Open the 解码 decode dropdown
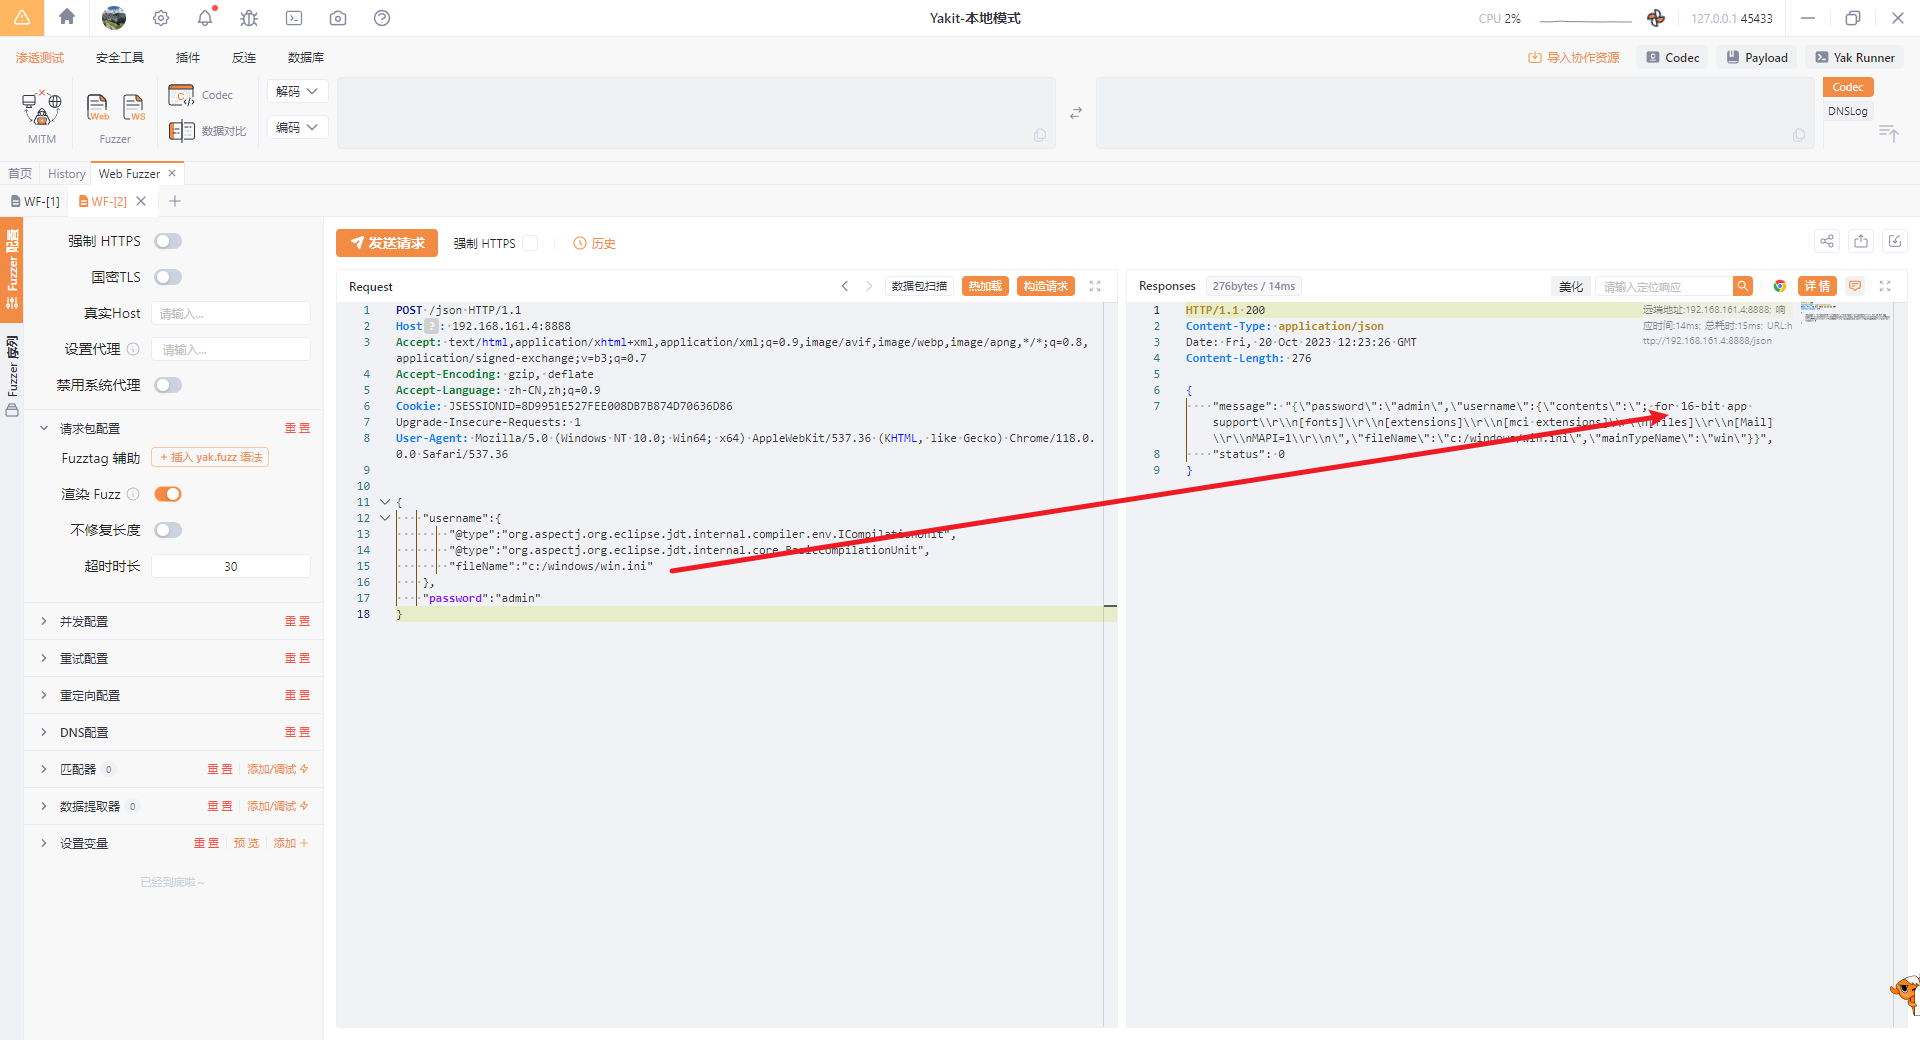 coord(297,91)
